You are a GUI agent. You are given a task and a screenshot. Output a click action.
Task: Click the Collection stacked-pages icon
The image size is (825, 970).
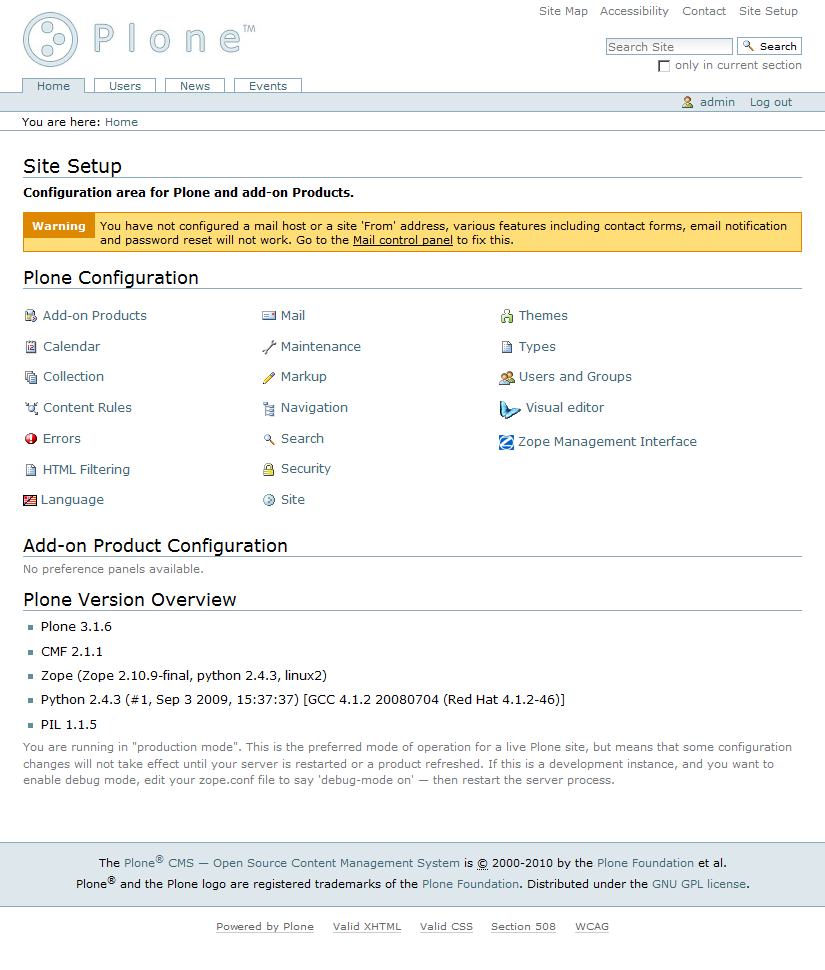[x=31, y=377]
